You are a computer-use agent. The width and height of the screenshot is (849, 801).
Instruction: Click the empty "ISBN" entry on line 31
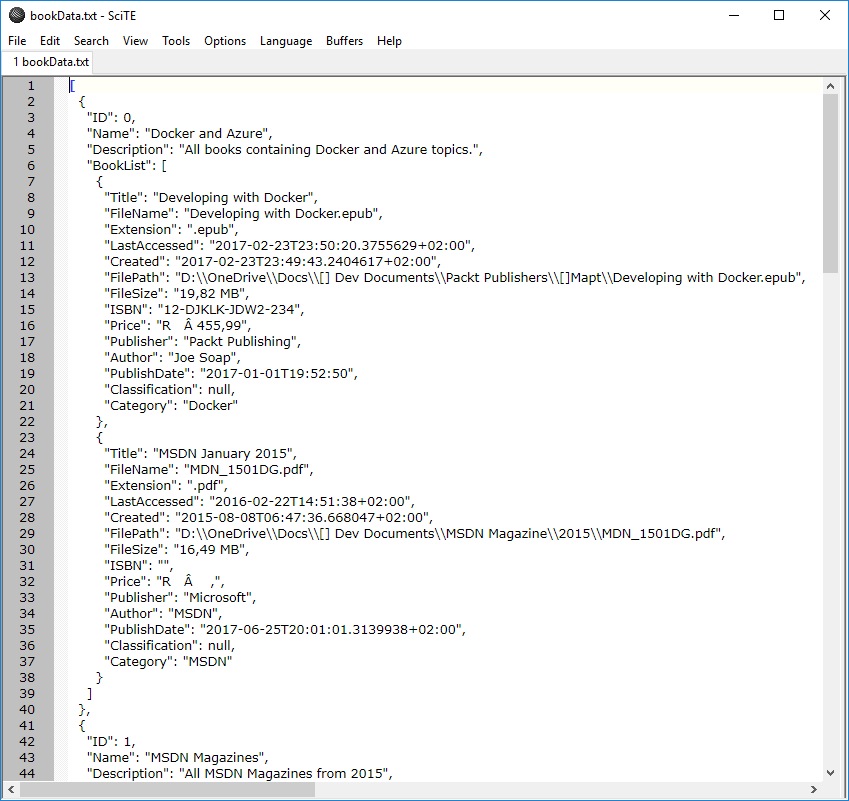click(138, 565)
